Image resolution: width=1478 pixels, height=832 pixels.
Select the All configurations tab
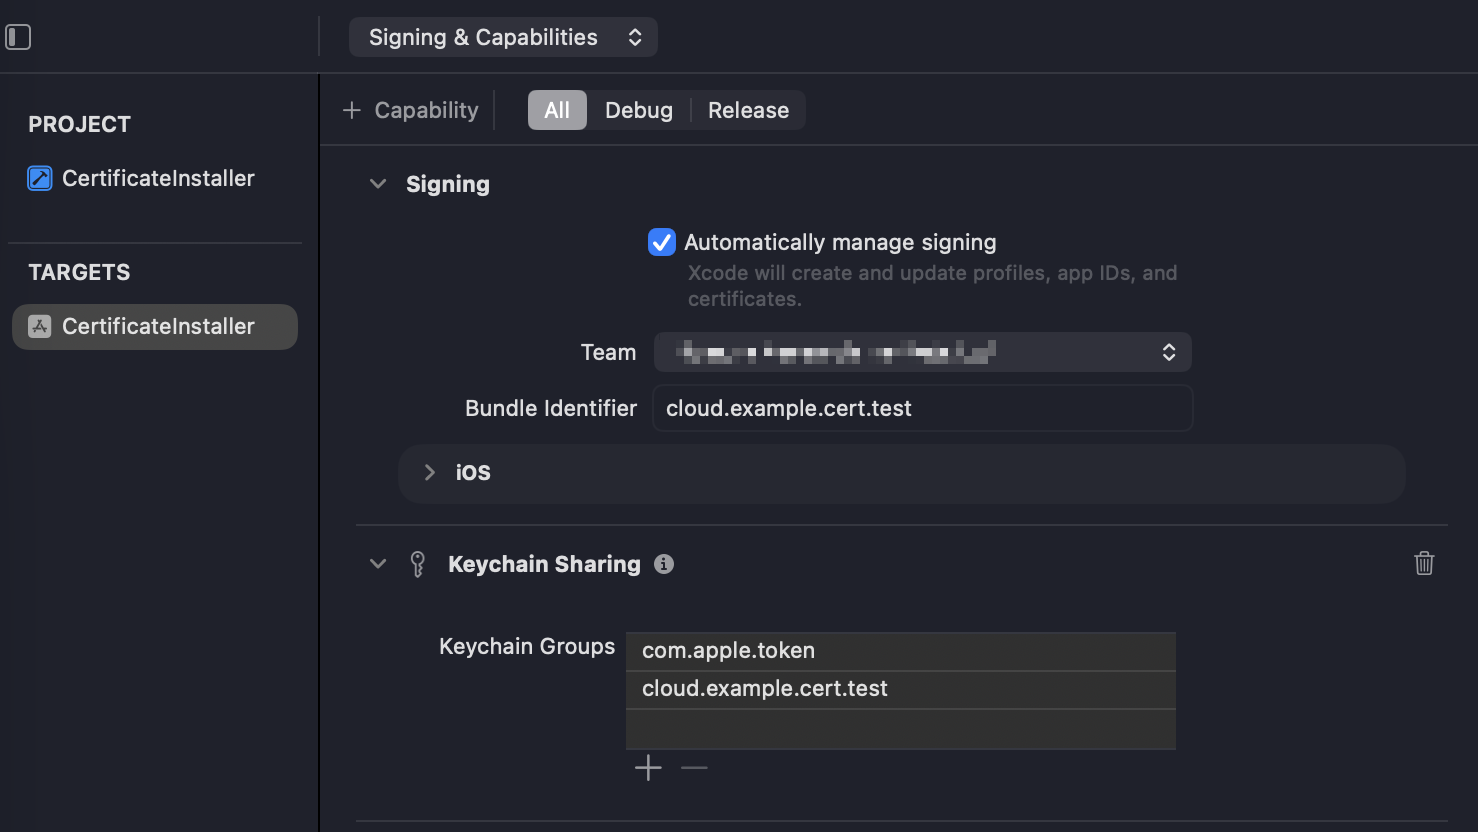click(x=557, y=110)
